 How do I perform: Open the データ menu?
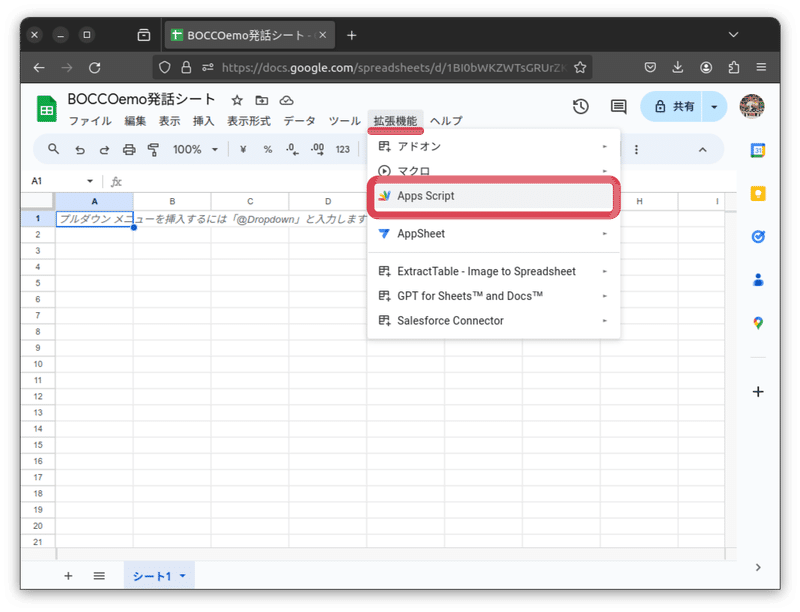coord(299,121)
